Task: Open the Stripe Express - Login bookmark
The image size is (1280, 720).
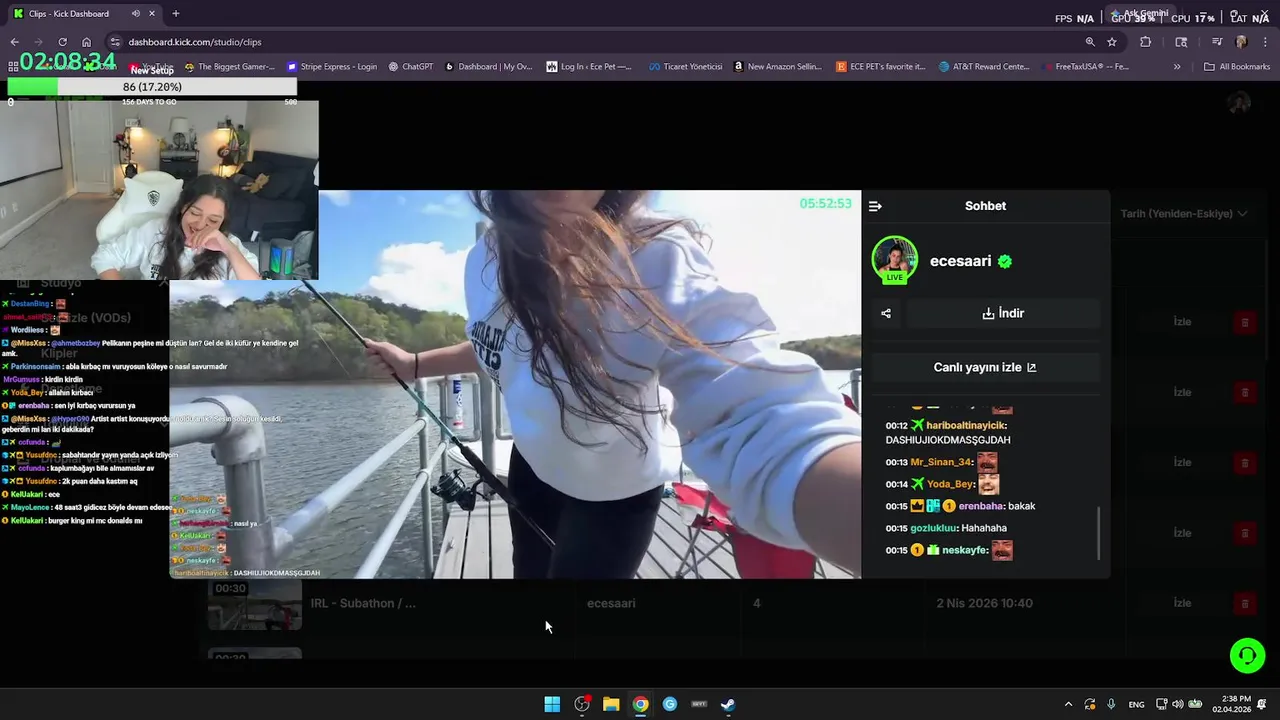Action: point(332,67)
